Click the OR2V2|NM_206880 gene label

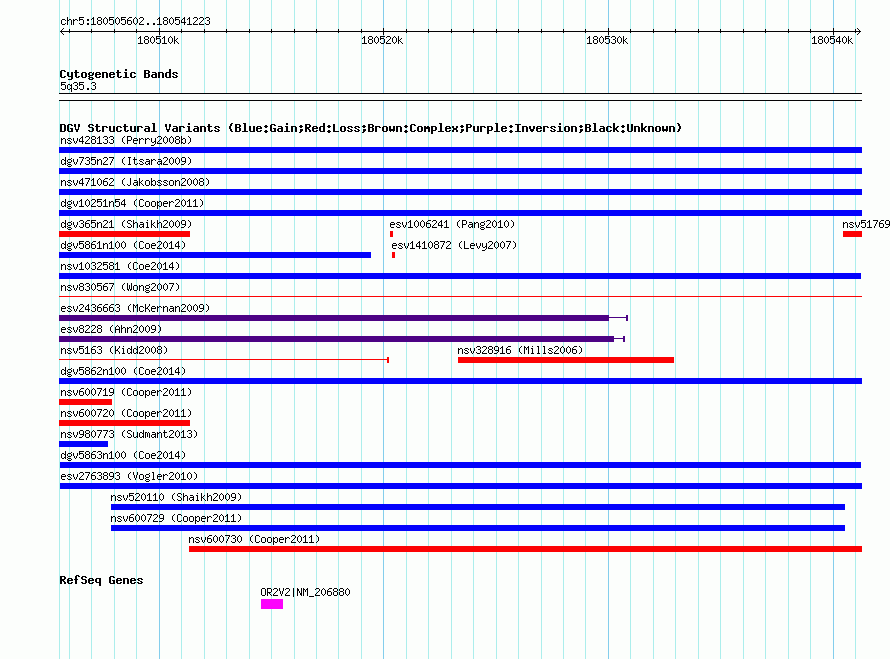(305, 592)
